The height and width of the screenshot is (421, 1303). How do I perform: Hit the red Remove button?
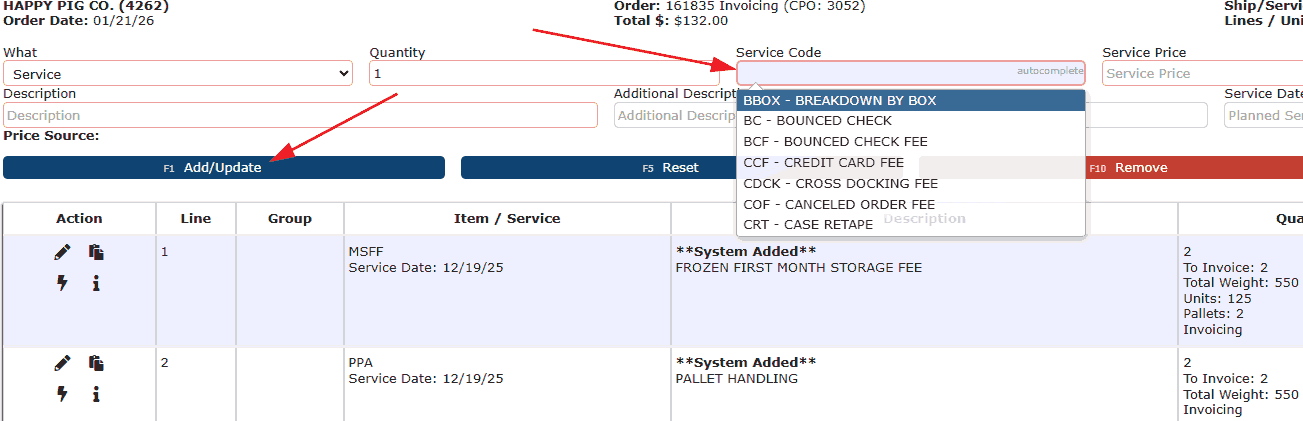[x=1140, y=168]
